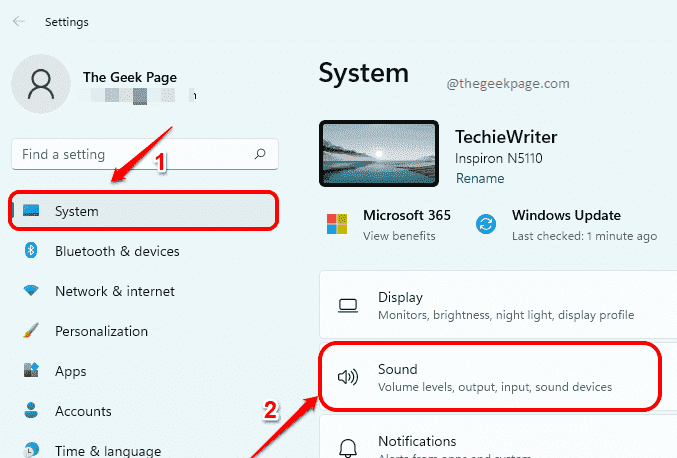Click the Sound speaker icon
This screenshot has width=677, height=458.
[x=348, y=377]
